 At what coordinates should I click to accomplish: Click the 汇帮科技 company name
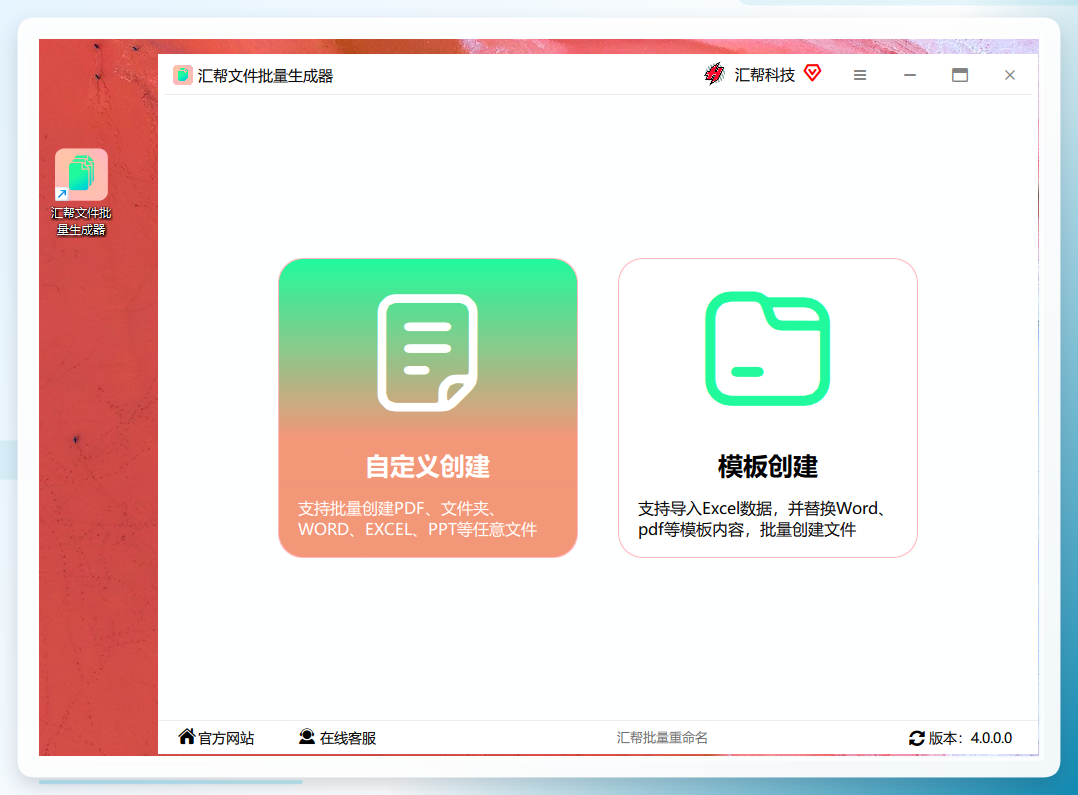tap(764, 75)
